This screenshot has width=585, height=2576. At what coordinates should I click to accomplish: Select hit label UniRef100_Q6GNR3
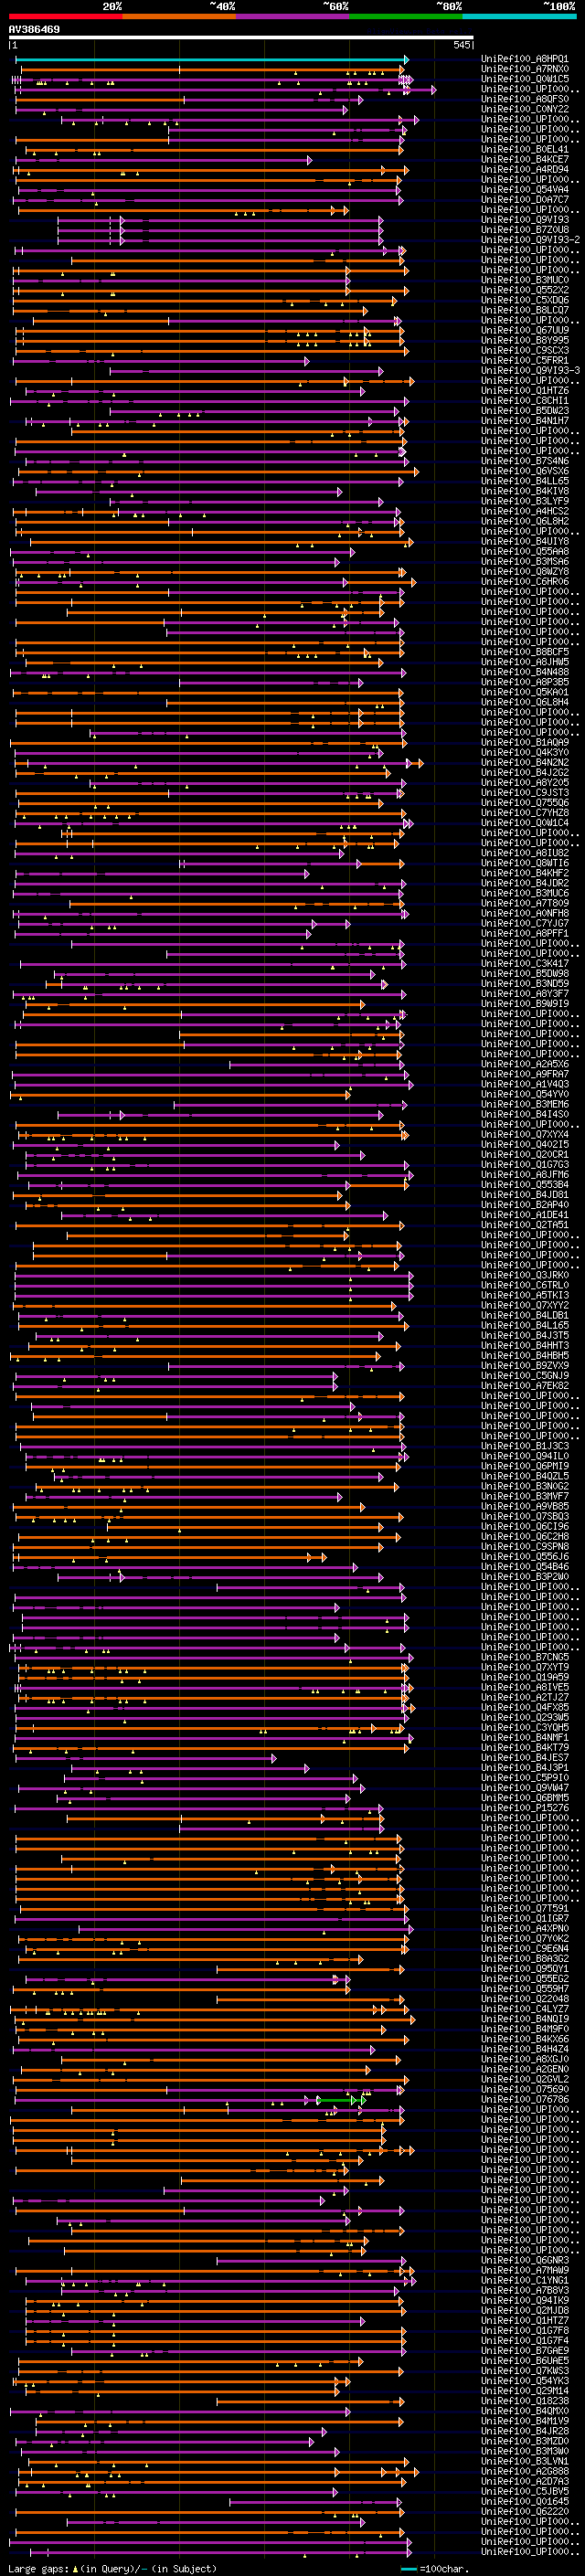[x=525, y=2260]
